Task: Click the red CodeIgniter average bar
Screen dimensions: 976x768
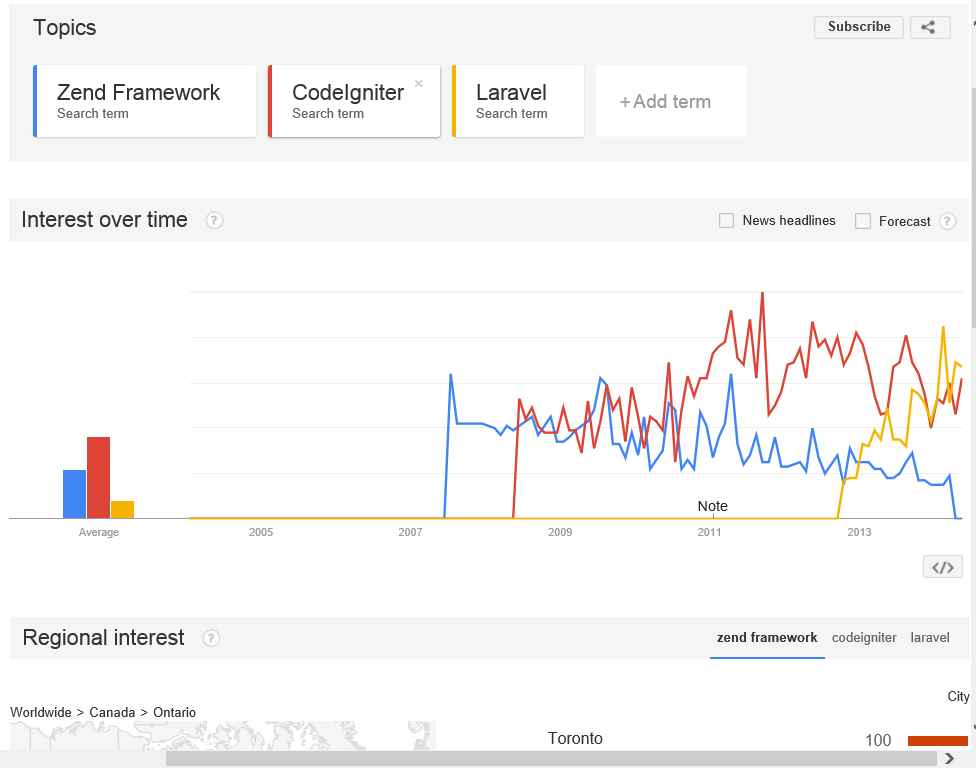Action: [x=98, y=477]
